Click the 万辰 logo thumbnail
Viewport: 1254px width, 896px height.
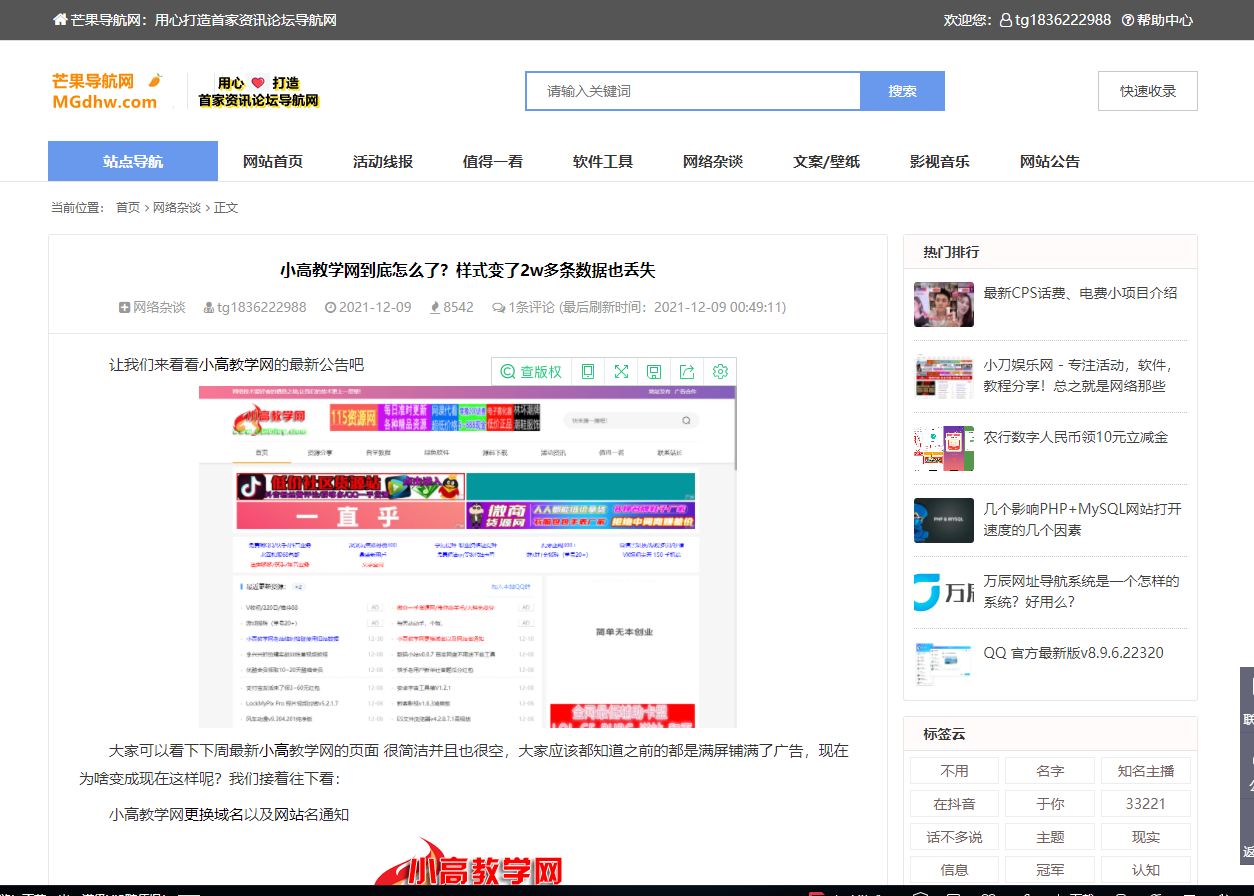coord(944,592)
